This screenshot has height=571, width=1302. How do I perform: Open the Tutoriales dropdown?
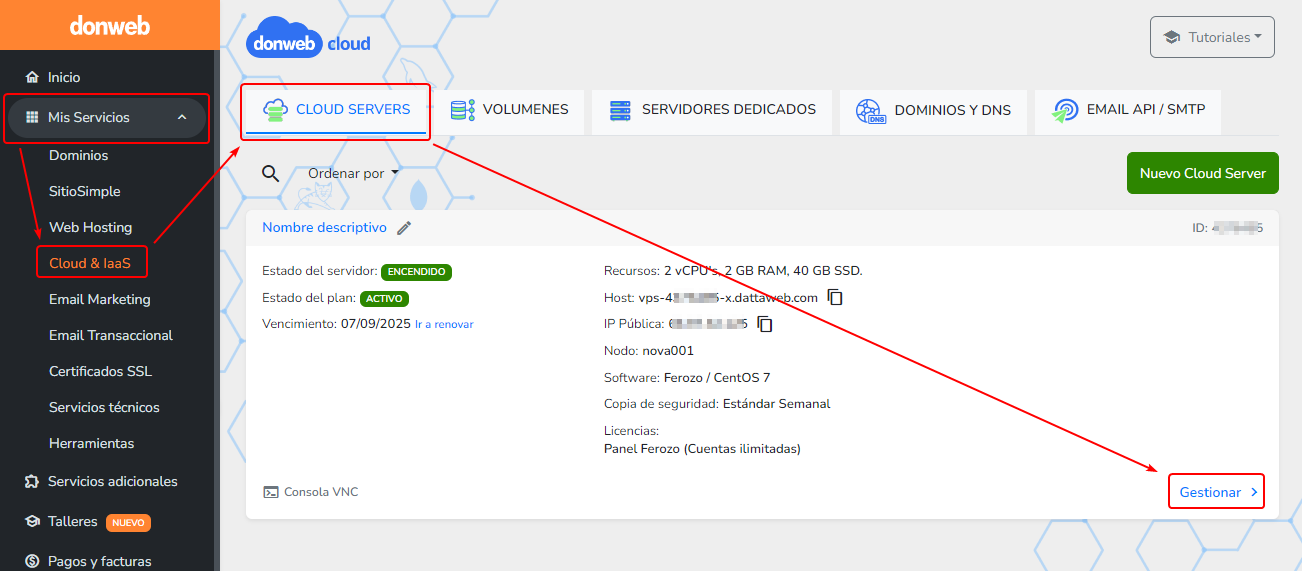pyautogui.click(x=1212, y=37)
